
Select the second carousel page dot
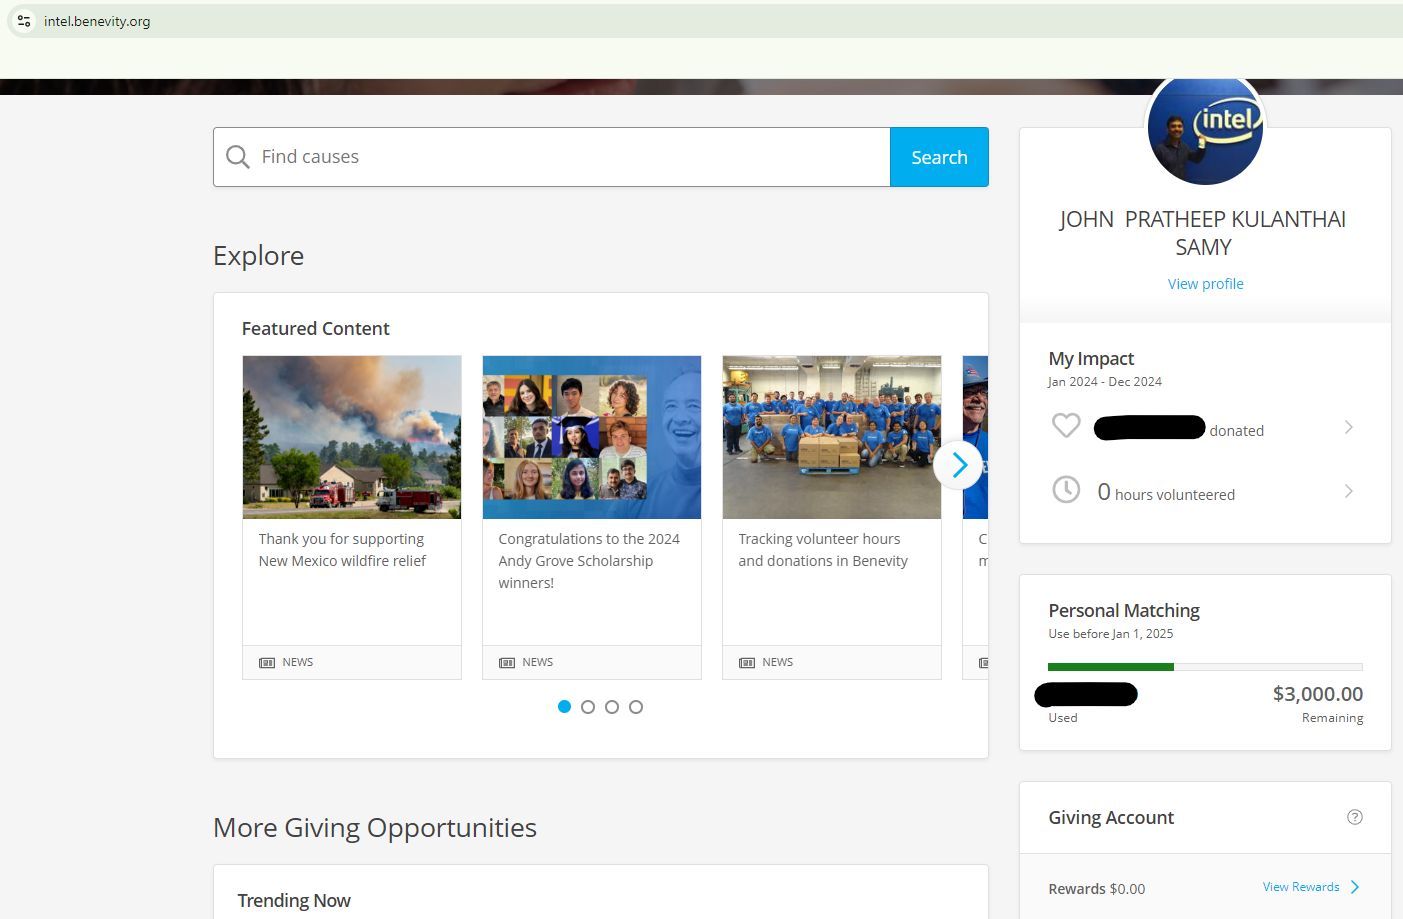pyautogui.click(x=588, y=707)
